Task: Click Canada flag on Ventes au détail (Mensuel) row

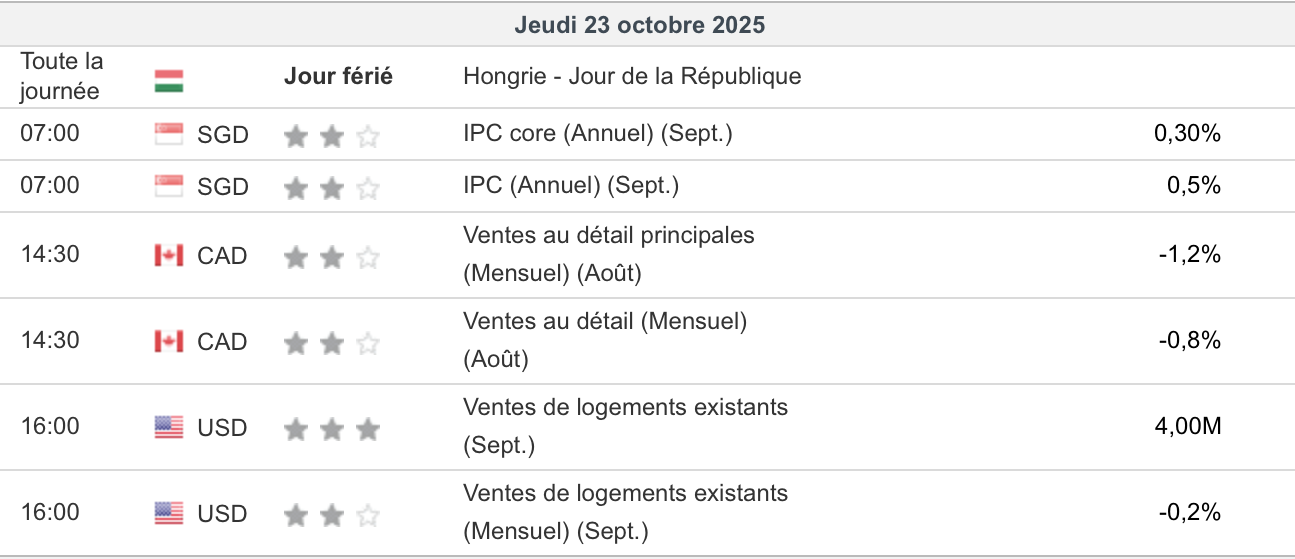Action: (169, 342)
